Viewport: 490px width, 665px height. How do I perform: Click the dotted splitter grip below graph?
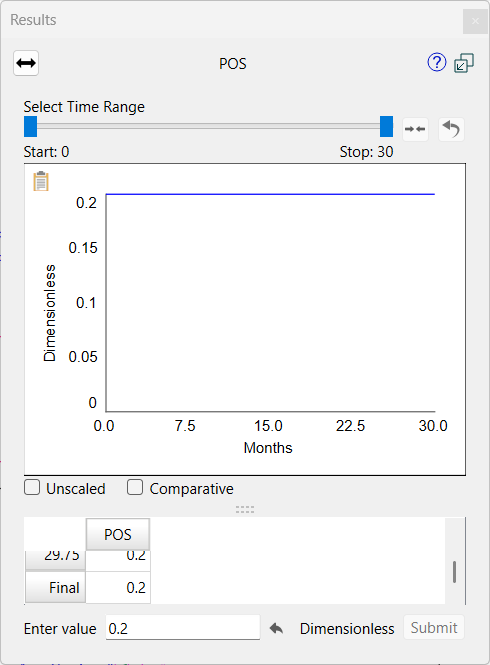tap(245, 509)
